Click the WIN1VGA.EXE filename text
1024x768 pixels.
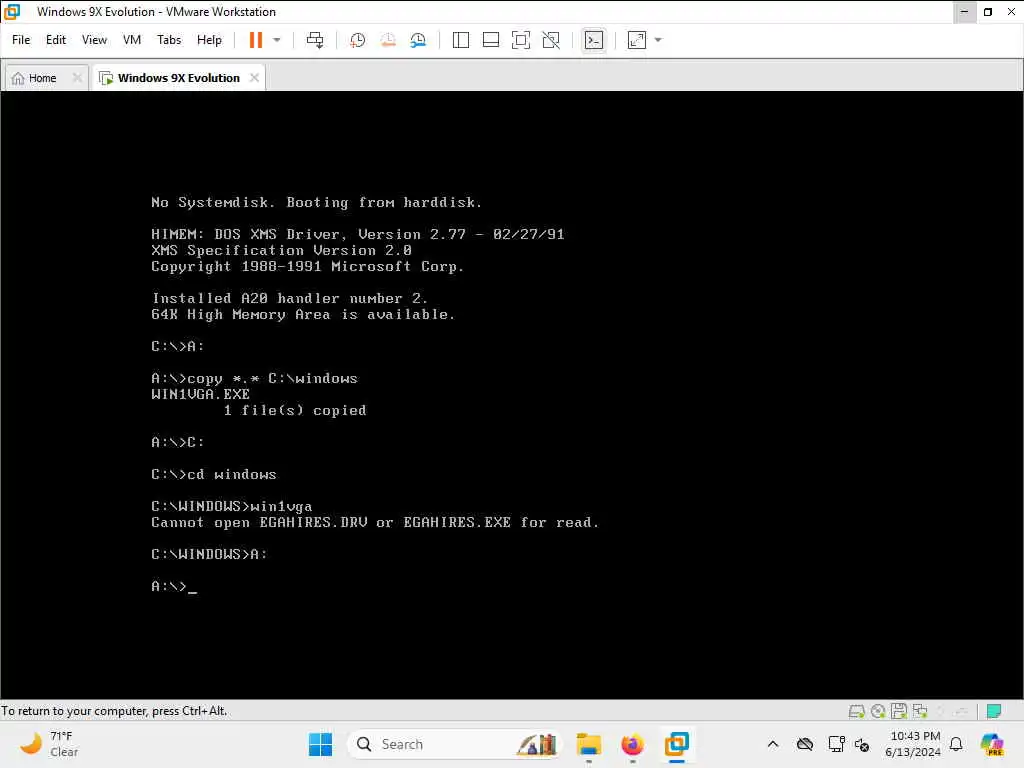[200, 394]
